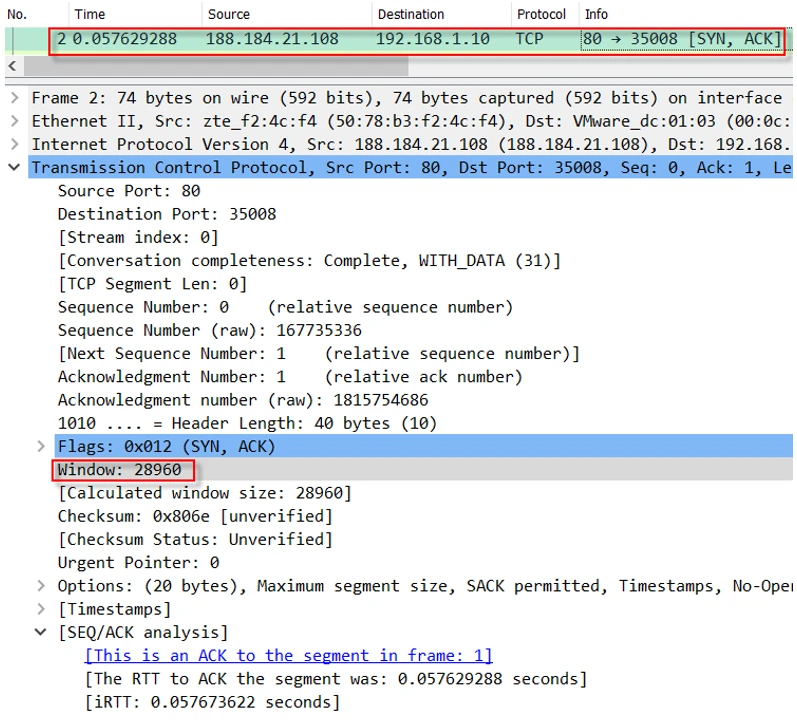Viewport: 797px width, 725px height.
Task: Expand the Frame 2 tree node
Action: [x=13, y=98]
